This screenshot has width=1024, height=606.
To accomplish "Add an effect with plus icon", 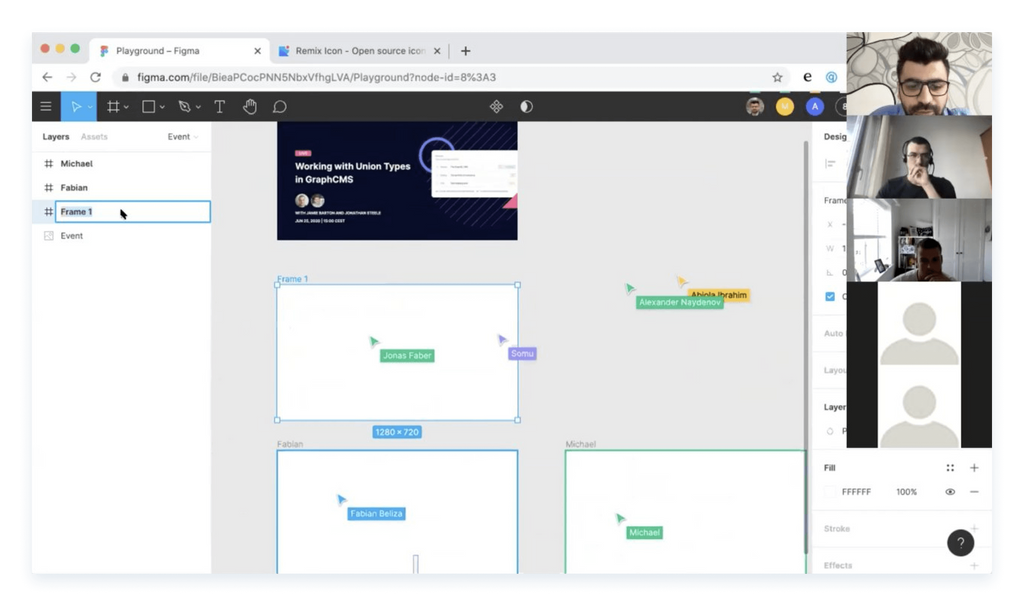I will pos(974,566).
